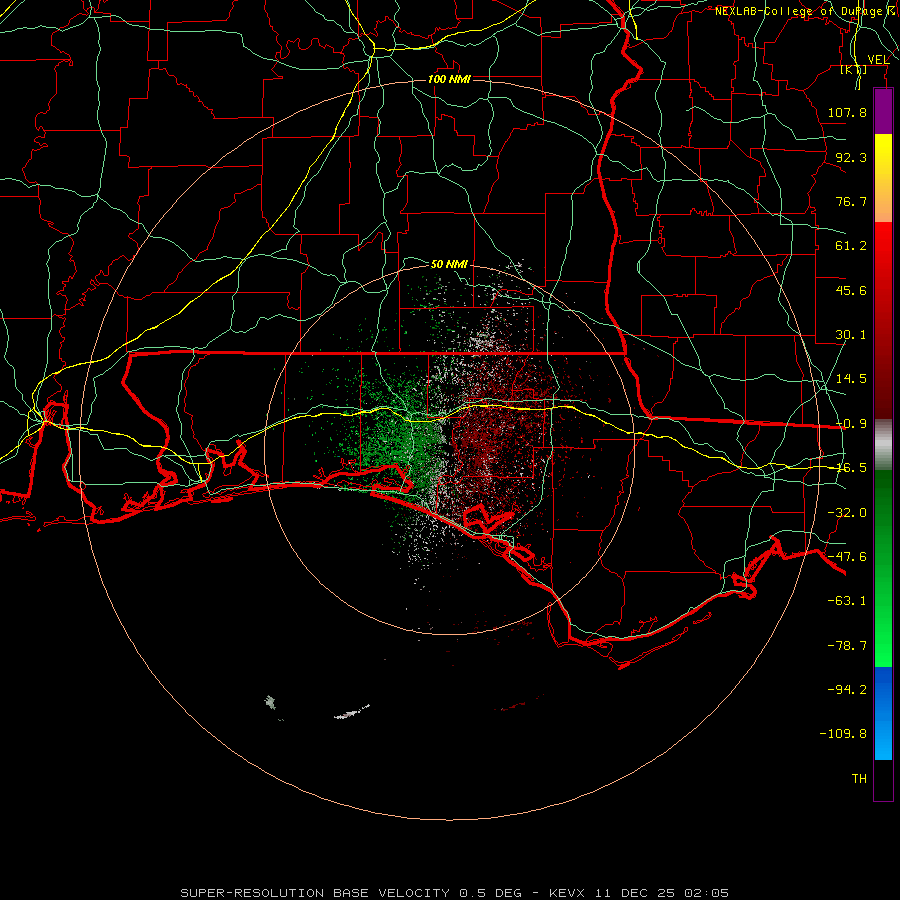Click the 50 NMI range ring label

pyautogui.click(x=449, y=264)
